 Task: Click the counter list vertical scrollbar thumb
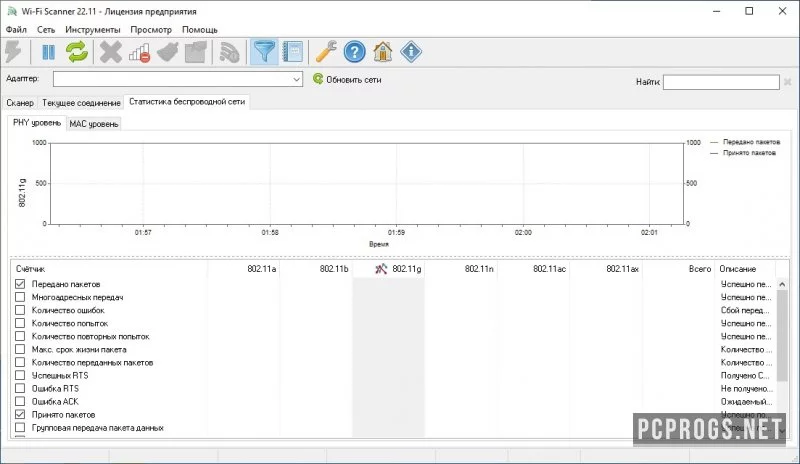(782, 335)
